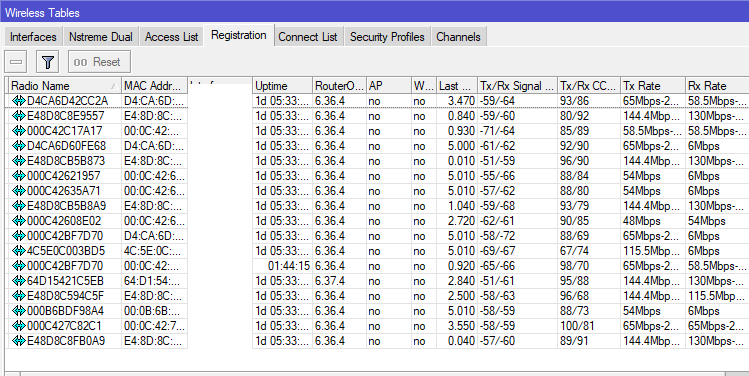Click MAC address cell 4C:5E:0C:...

click(x=152, y=251)
